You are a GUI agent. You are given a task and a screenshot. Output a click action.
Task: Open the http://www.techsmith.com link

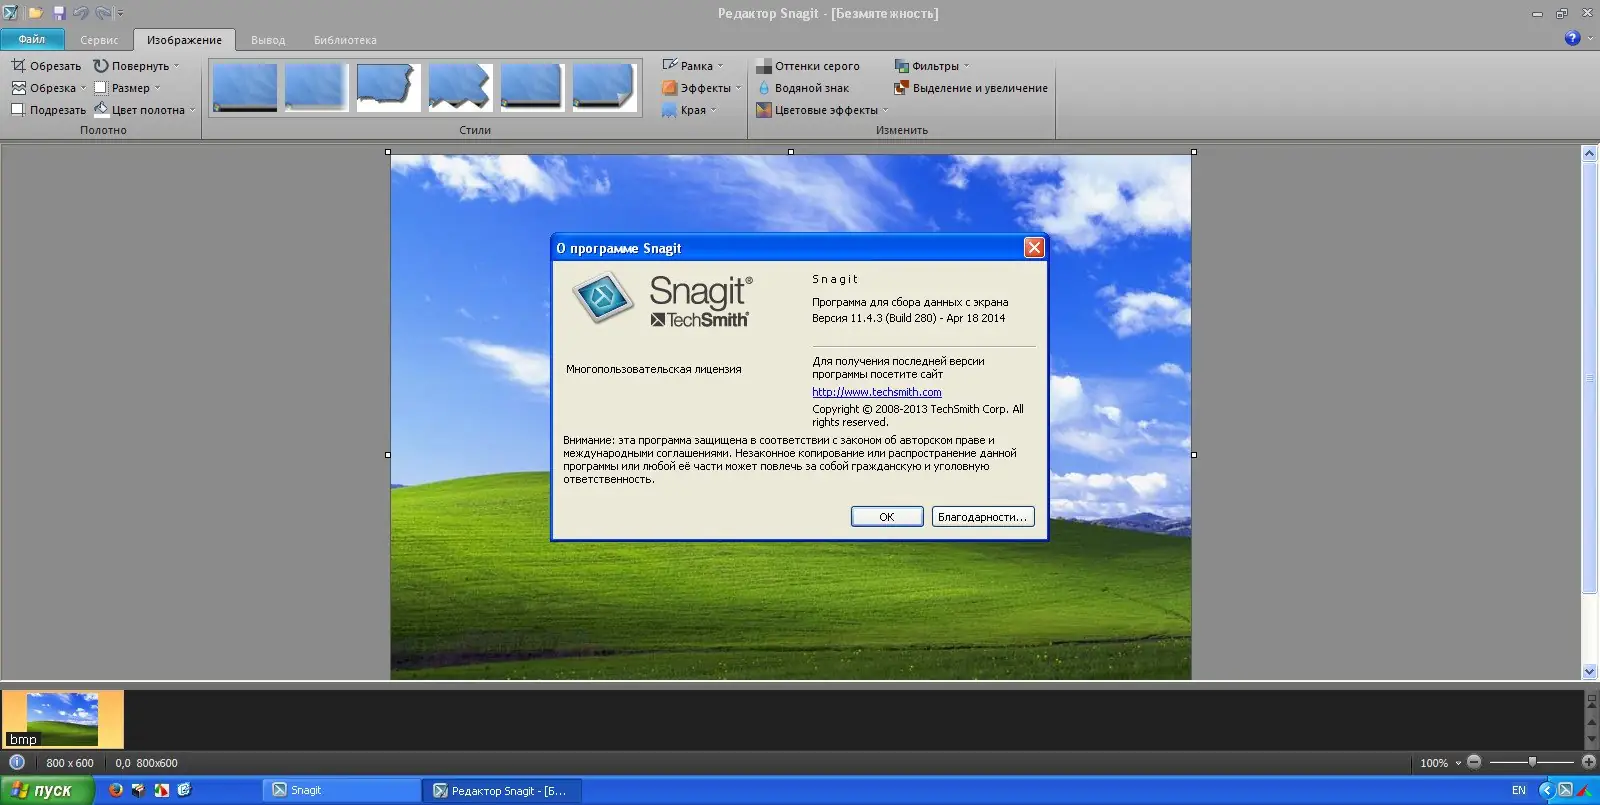[877, 392]
